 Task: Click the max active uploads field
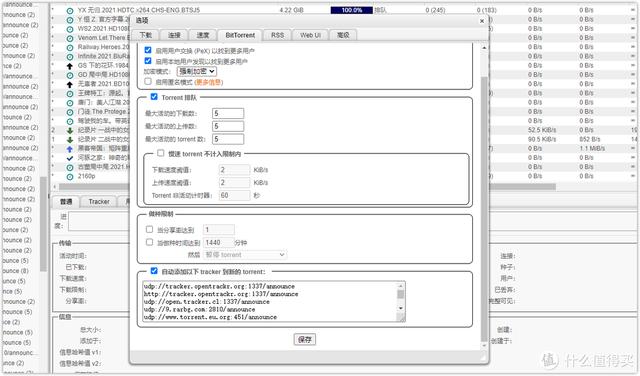pos(228,126)
